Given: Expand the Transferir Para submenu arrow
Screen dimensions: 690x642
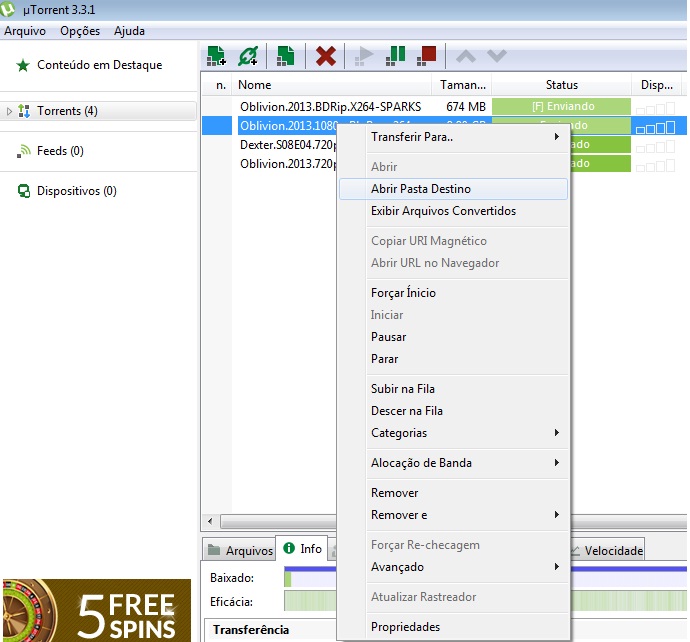Looking at the screenshot, I should [x=557, y=137].
